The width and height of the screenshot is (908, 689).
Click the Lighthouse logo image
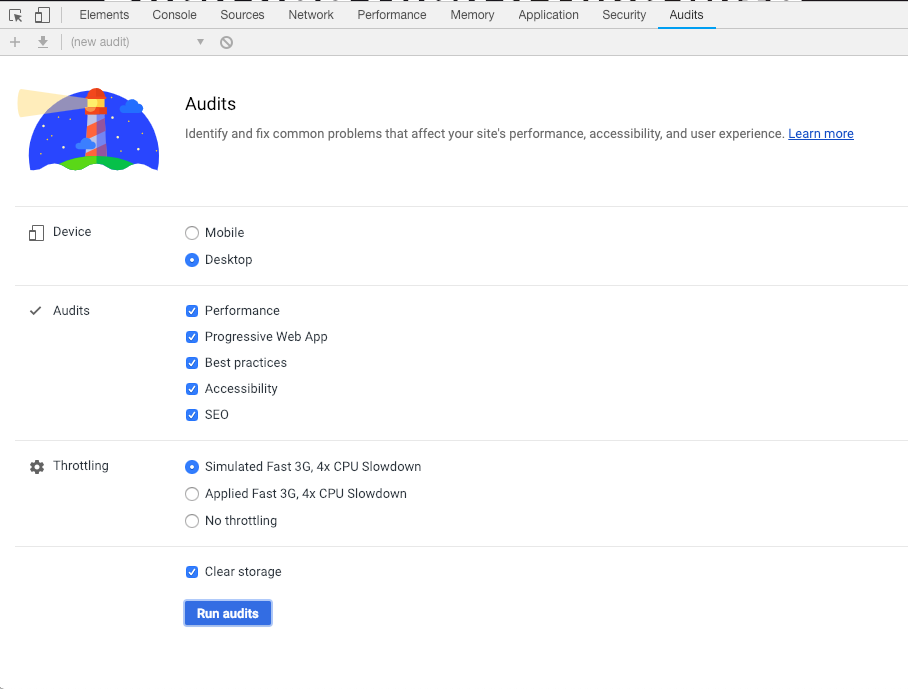88,129
